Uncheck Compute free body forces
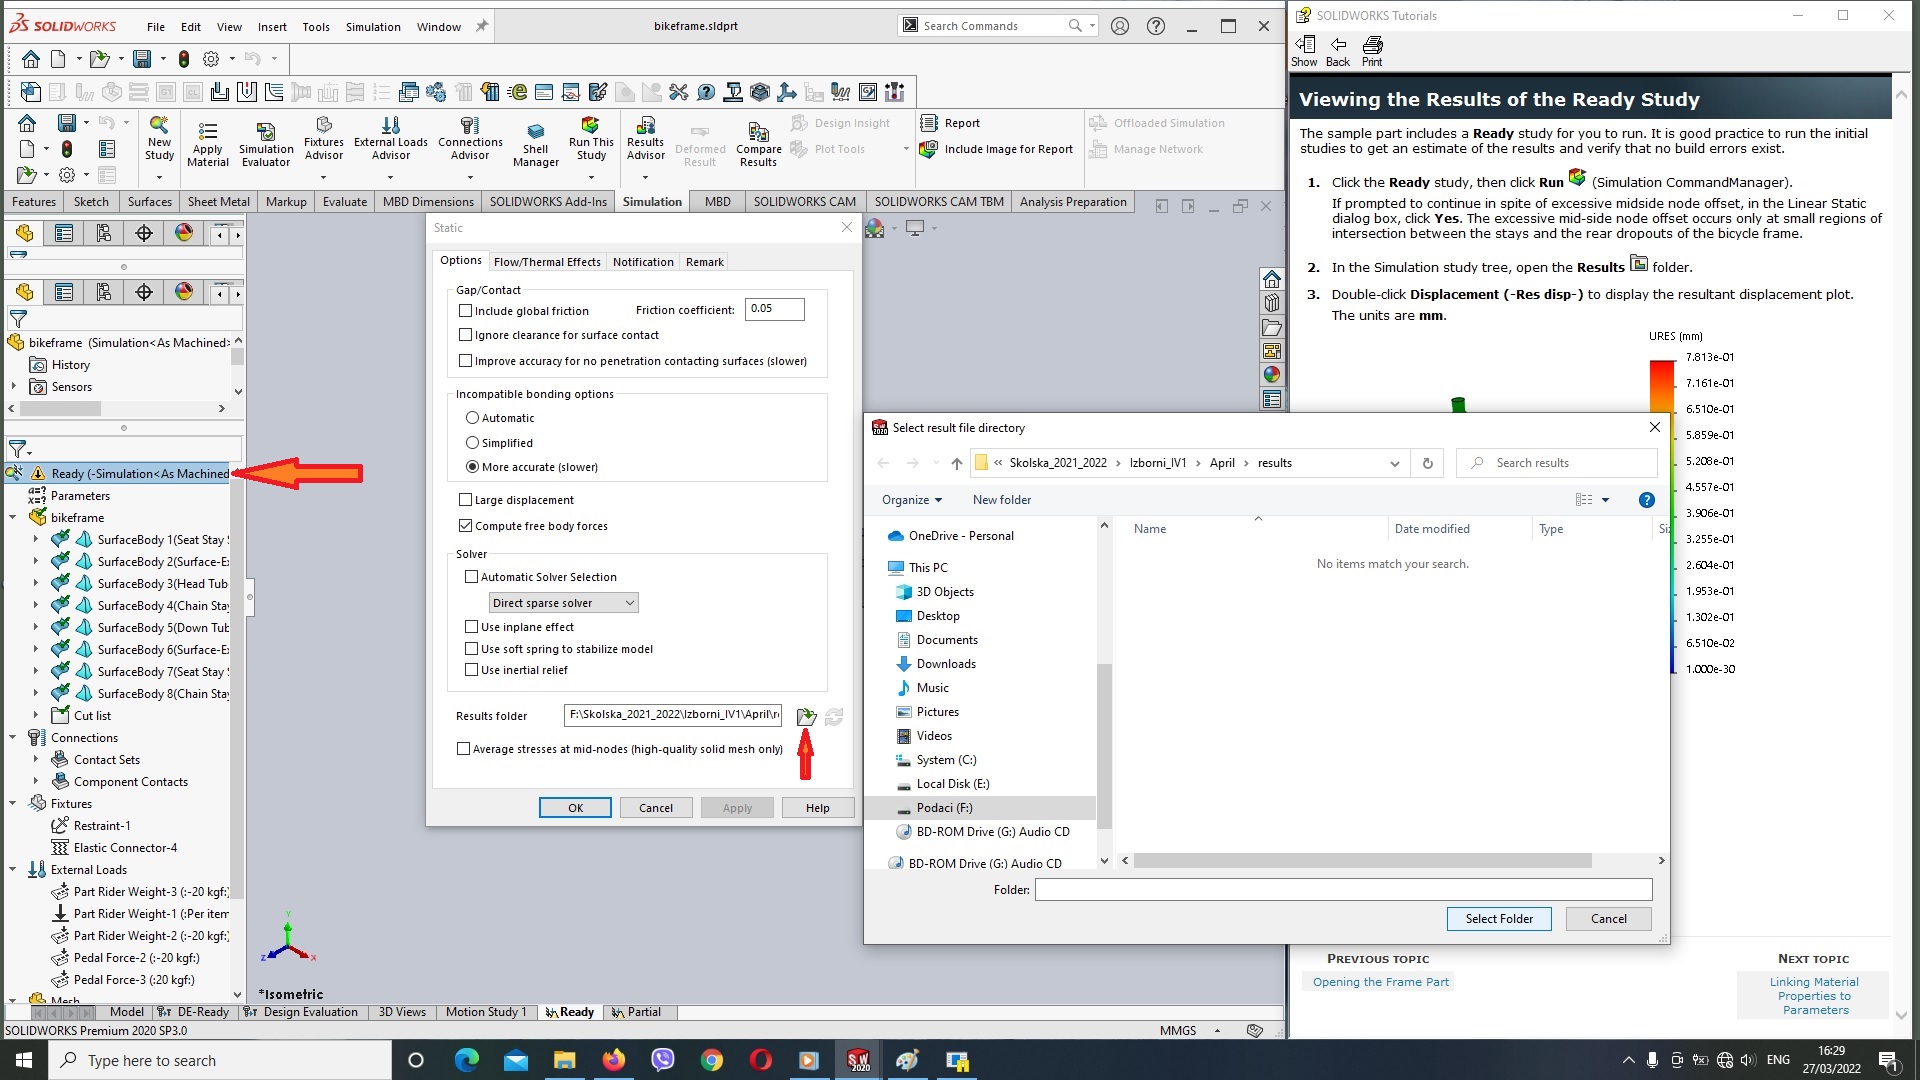 (465, 526)
